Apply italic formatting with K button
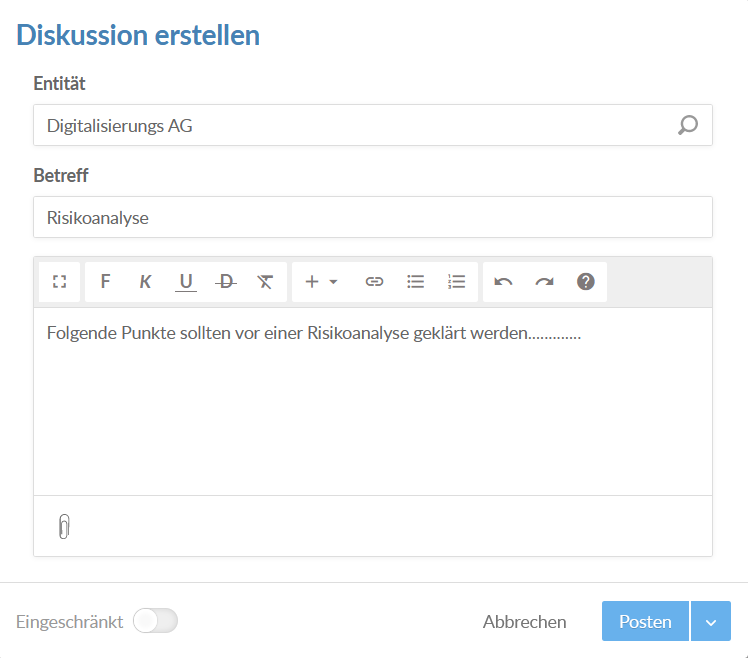Screen dimensions: 748x658 pyautogui.click(x=145, y=282)
